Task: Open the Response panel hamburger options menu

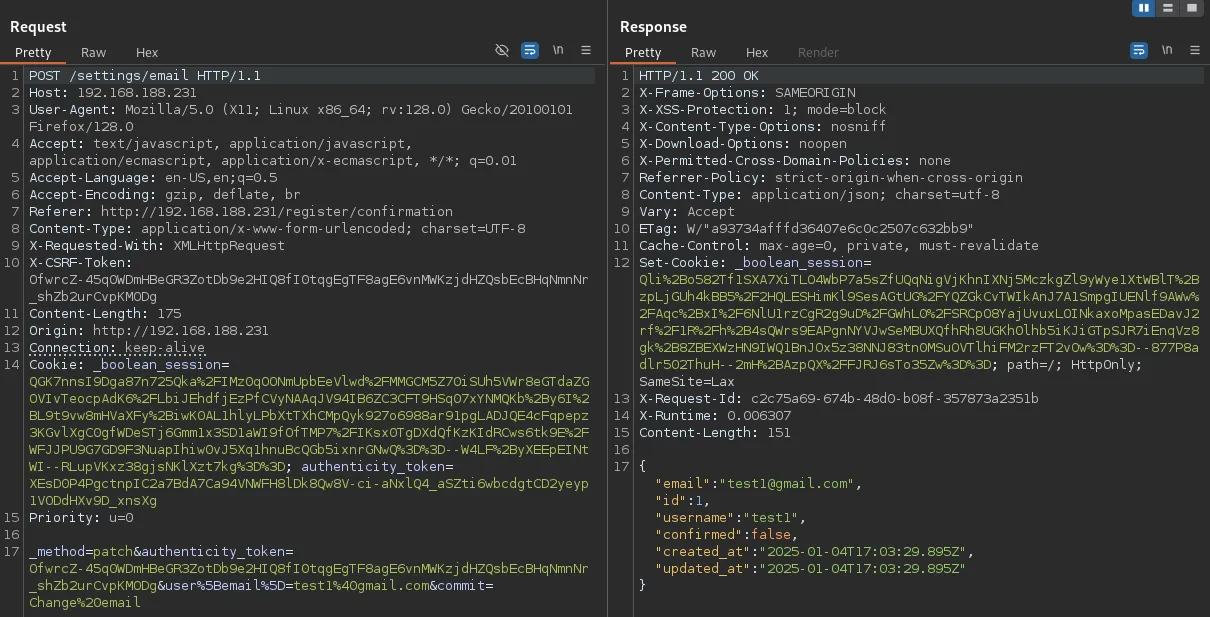Action: (x=1195, y=50)
